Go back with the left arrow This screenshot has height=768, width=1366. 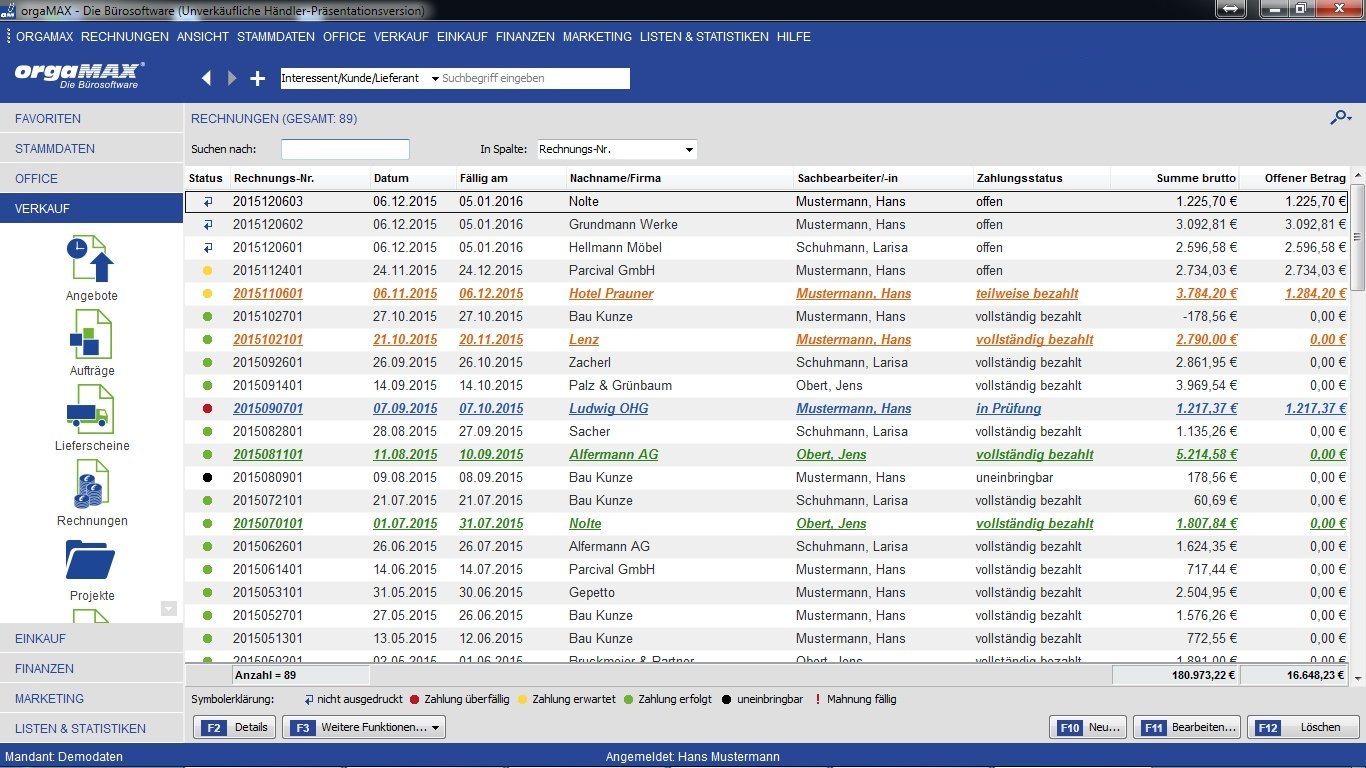(x=207, y=78)
